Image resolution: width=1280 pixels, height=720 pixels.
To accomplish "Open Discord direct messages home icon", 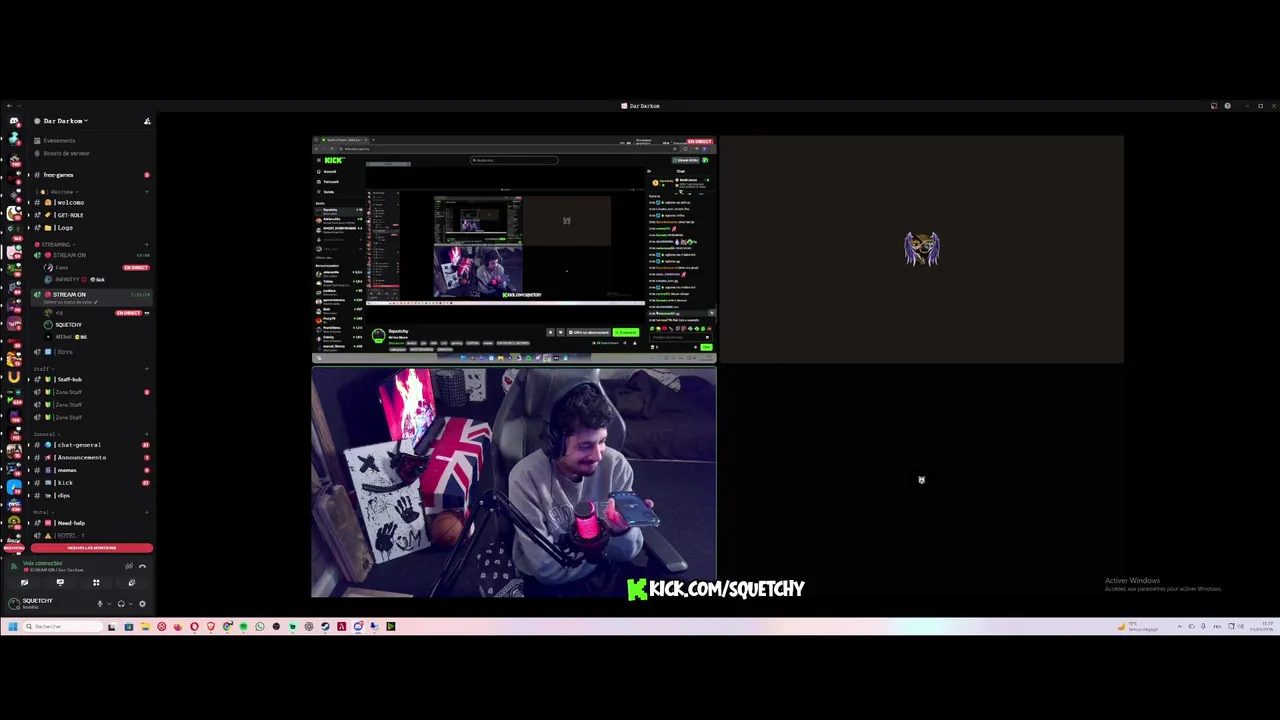I will pos(14,121).
